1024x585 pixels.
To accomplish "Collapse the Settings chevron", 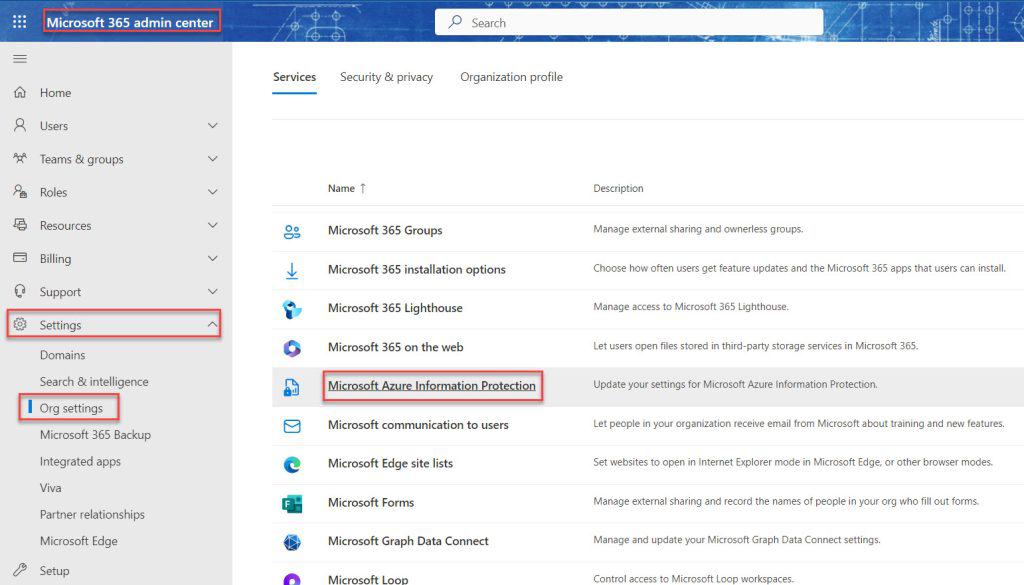I will pos(213,324).
